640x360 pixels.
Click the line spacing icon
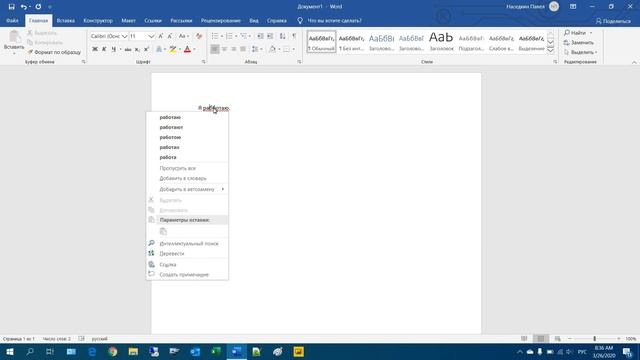255,49
